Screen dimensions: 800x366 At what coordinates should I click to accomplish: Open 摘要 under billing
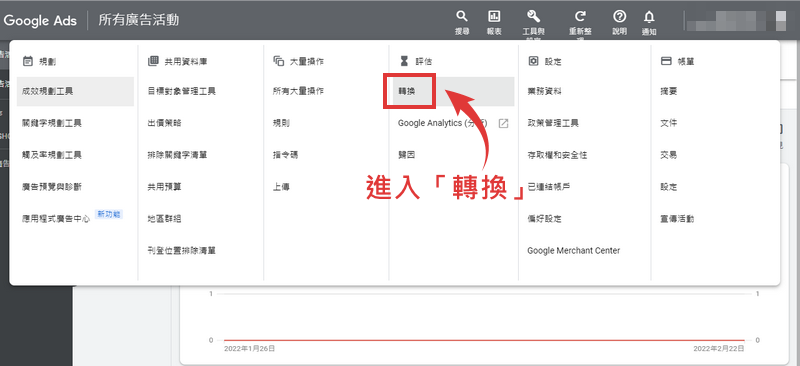669,91
